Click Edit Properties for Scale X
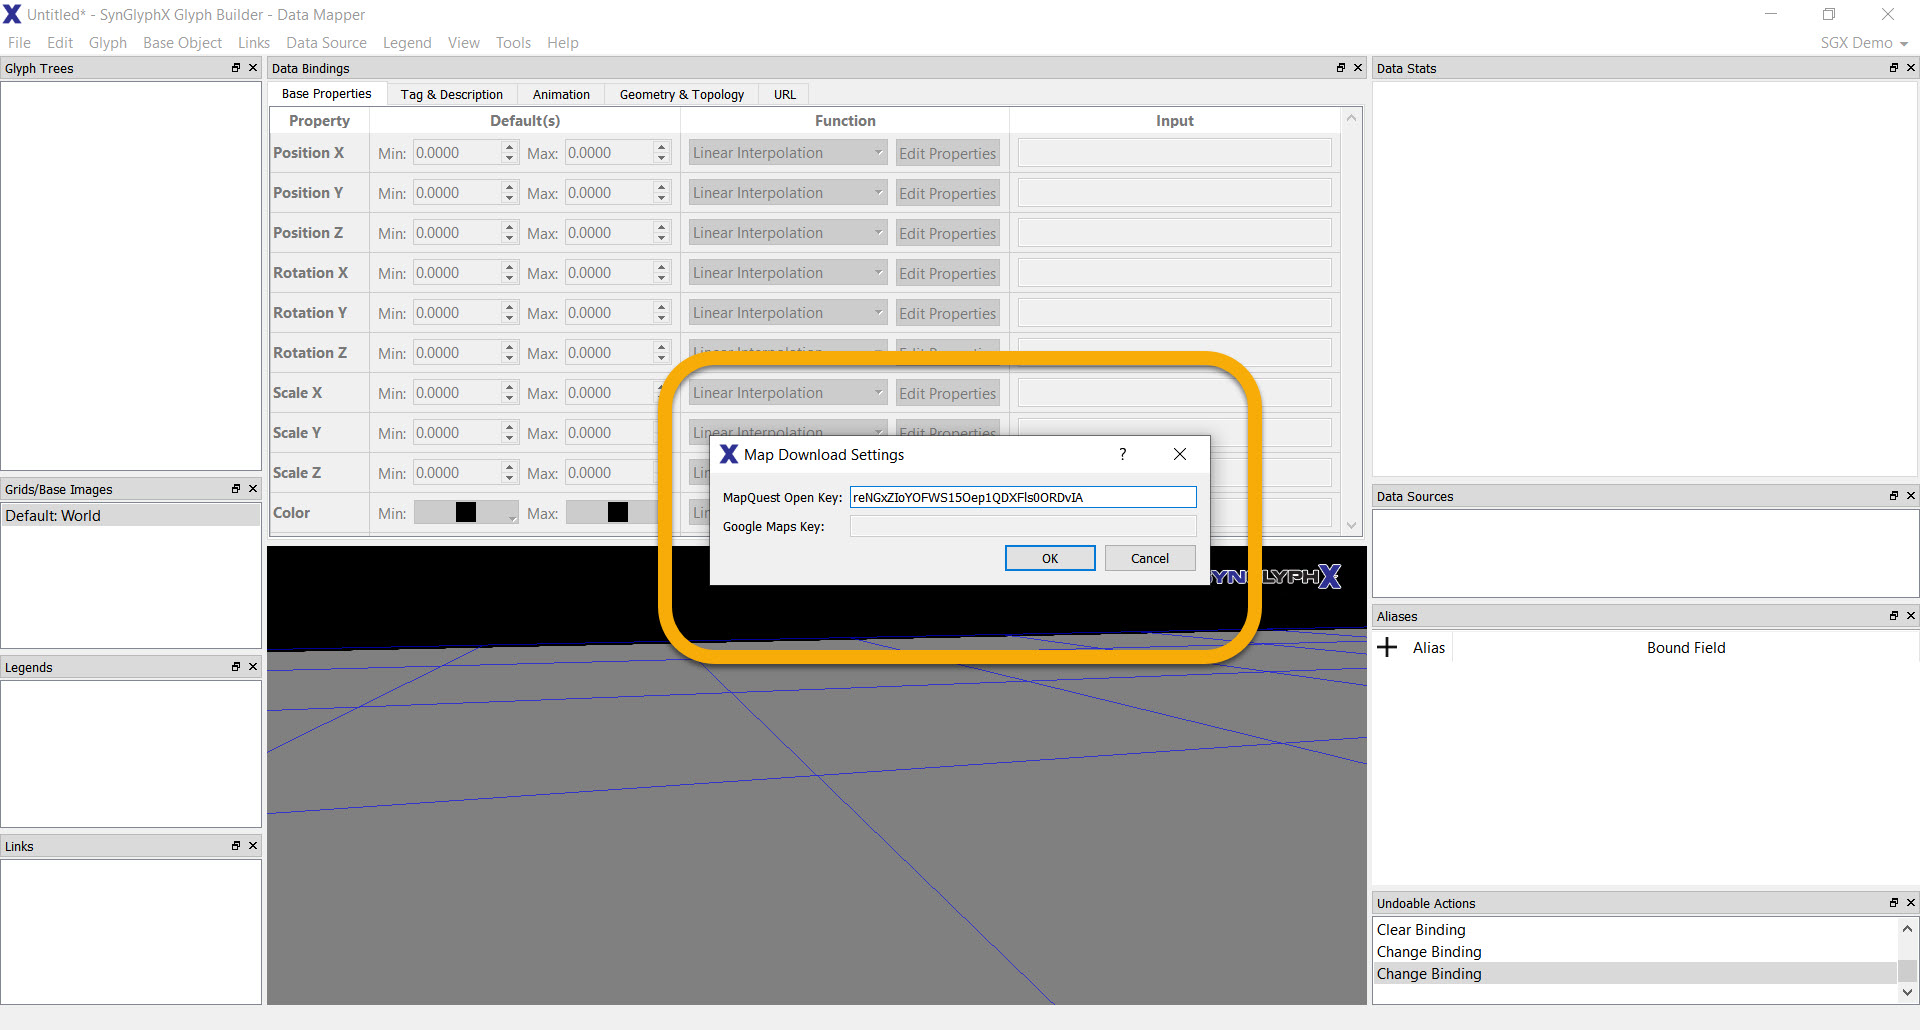1920x1030 pixels. tap(948, 393)
